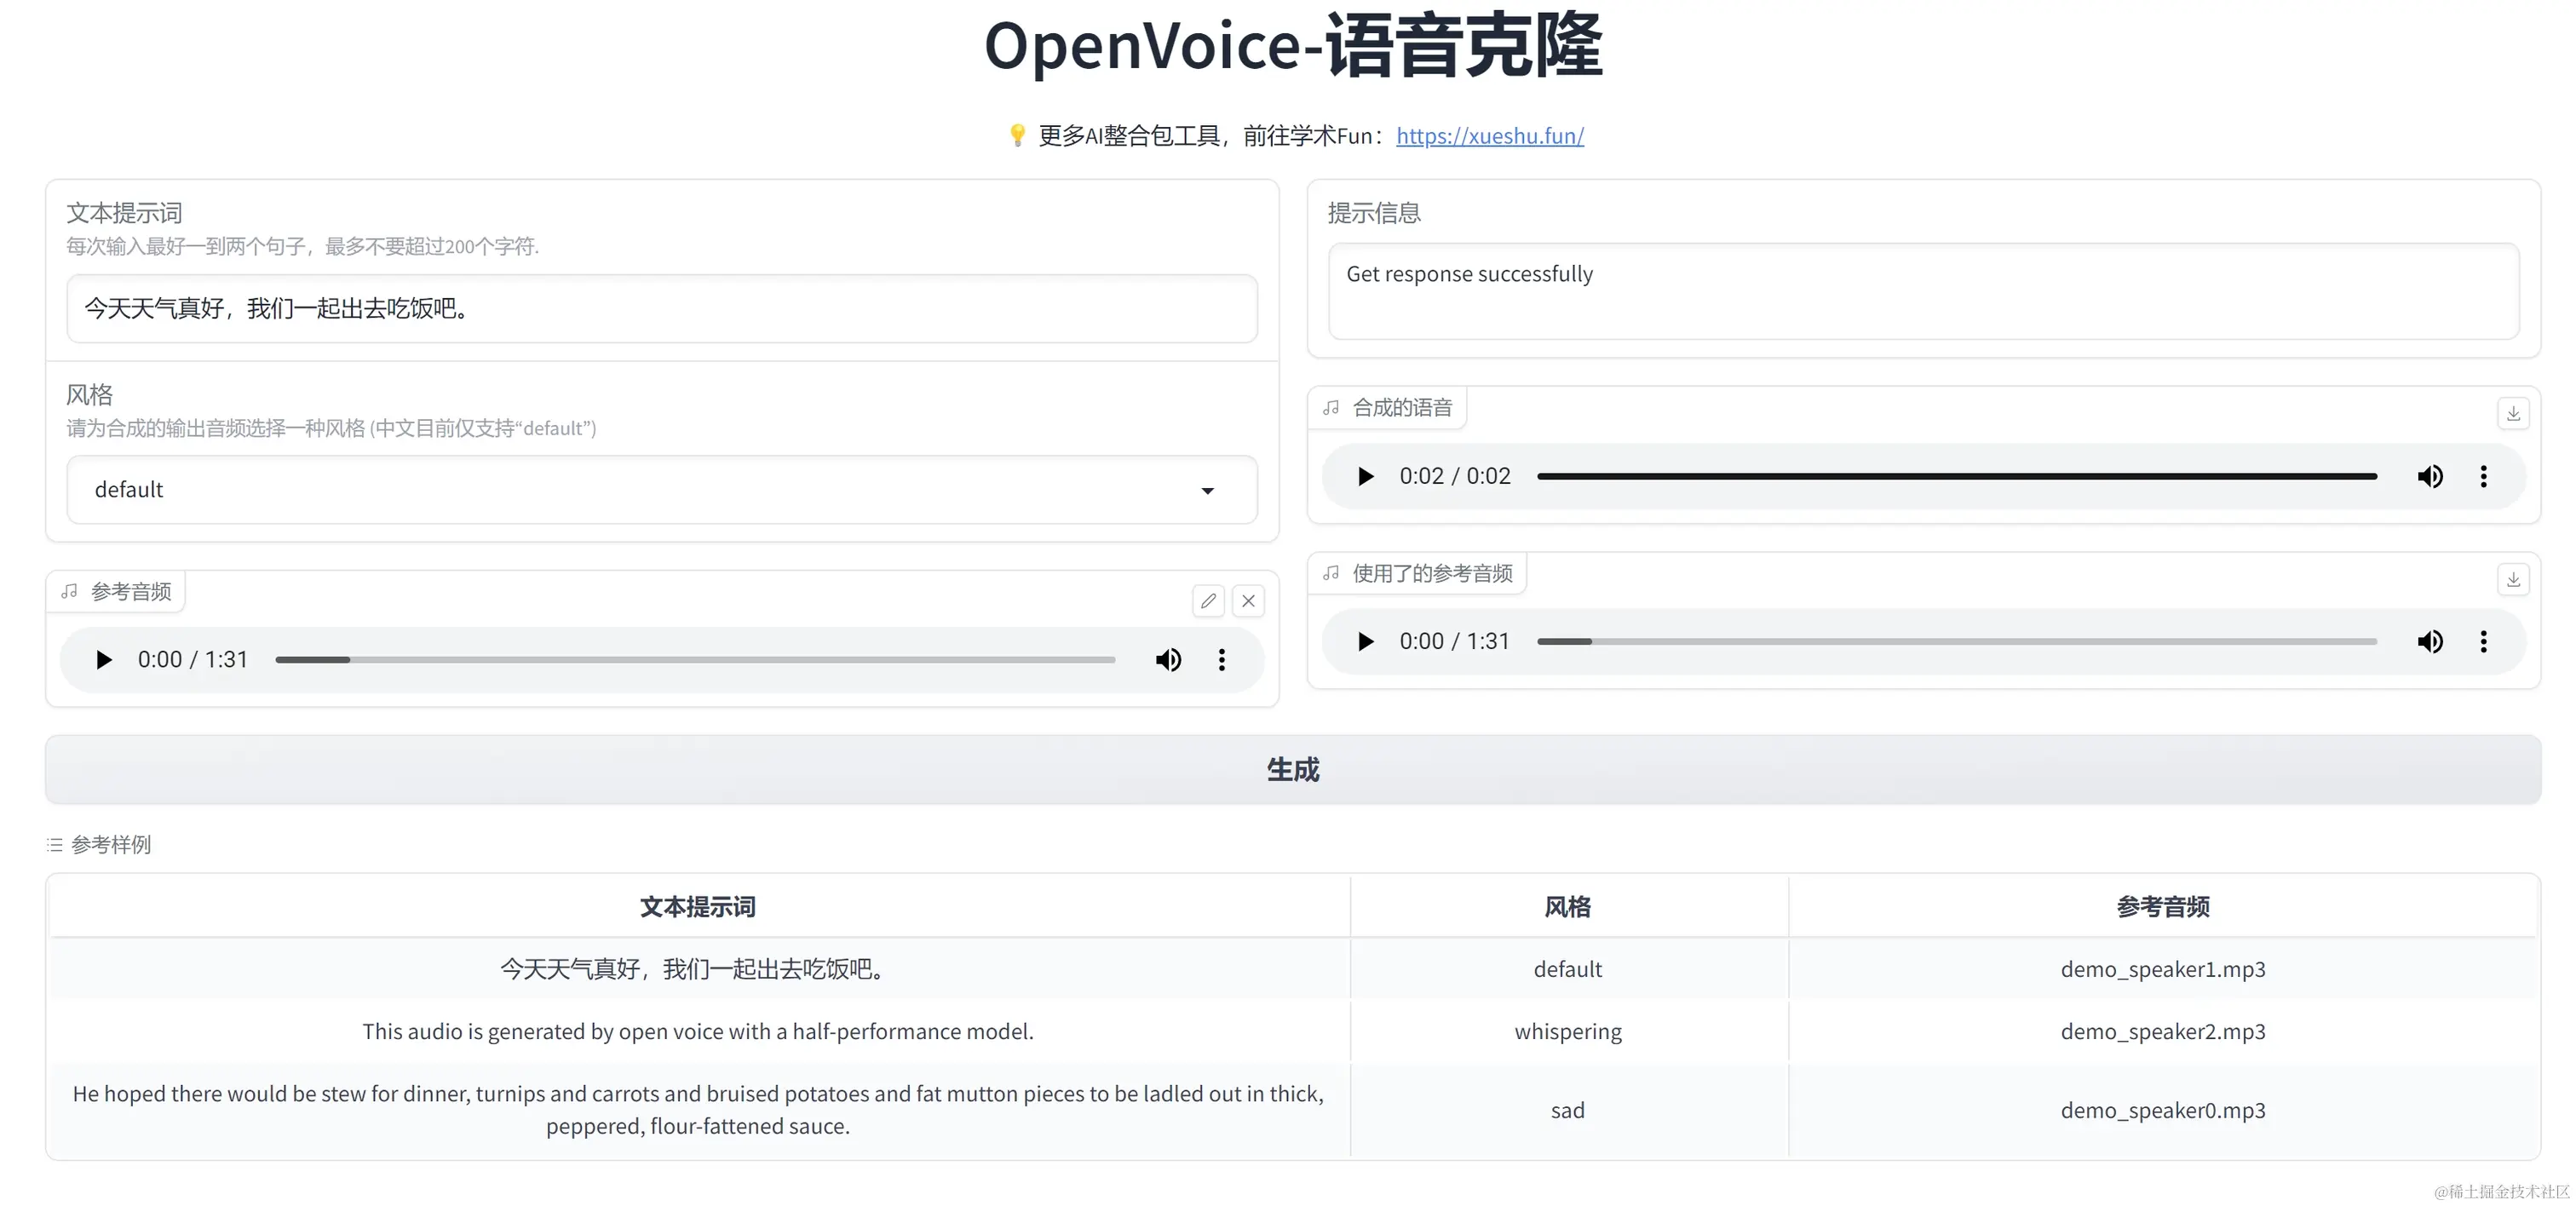2576x1206 pixels.
Task: Click the music note icon beside 参考音频
Action: click(x=69, y=591)
